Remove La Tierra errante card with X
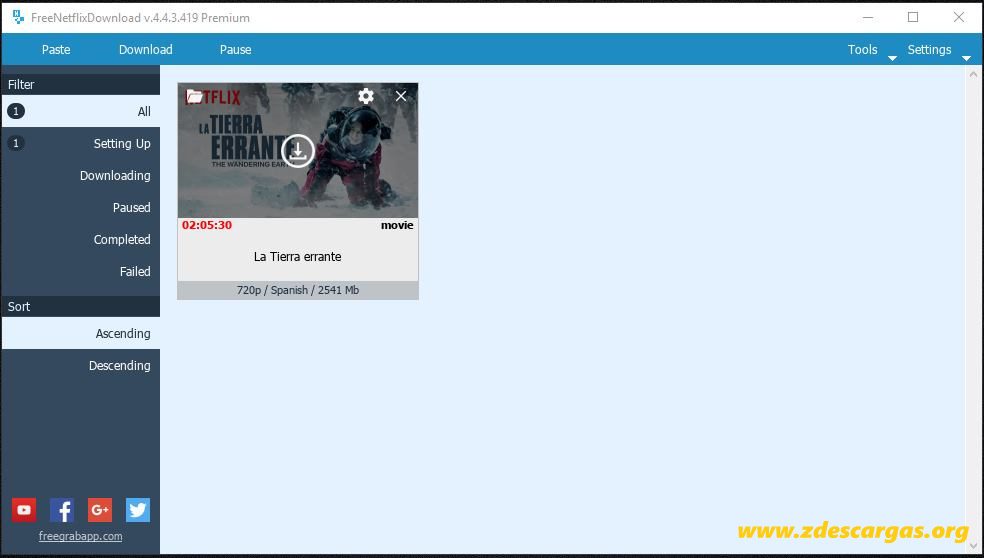Screen dimensions: 984x558 [x=401, y=96]
